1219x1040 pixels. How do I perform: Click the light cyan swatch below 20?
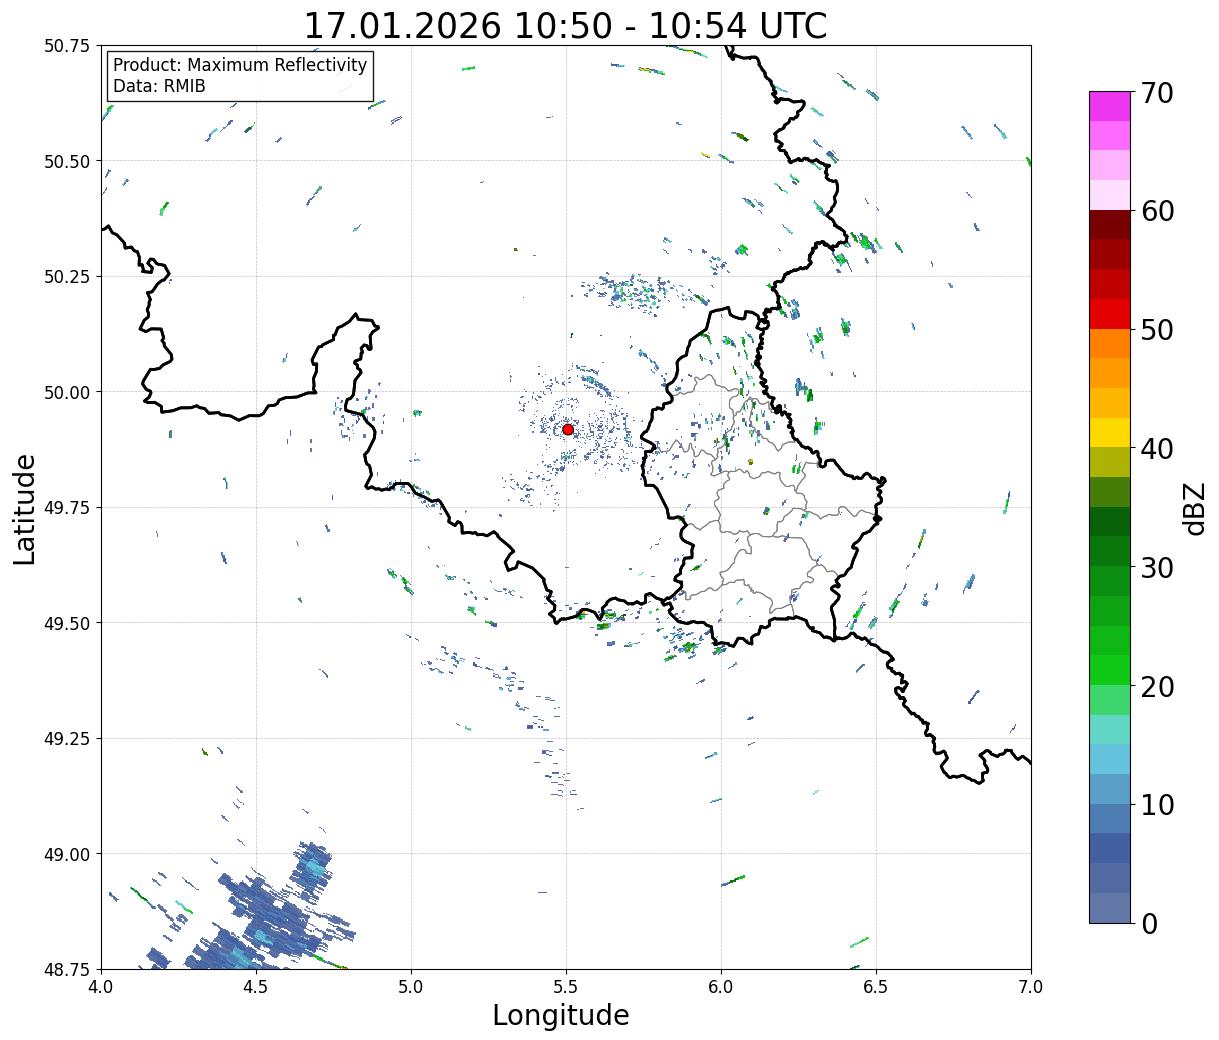(x=1110, y=729)
